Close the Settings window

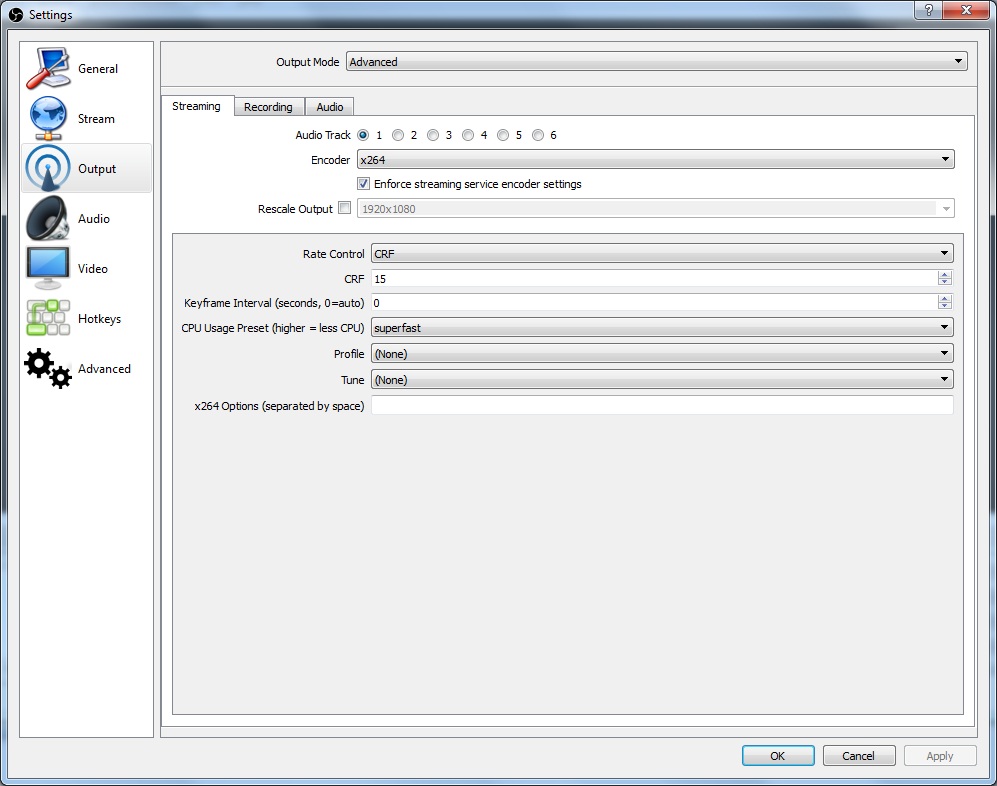point(966,10)
